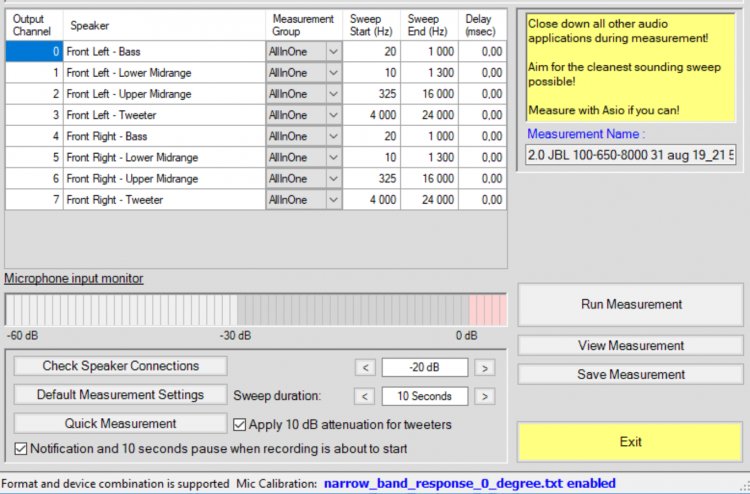750x494 pixels.
Task: Shorten sweep duration with left arrow
Action: [x=365, y=396]
